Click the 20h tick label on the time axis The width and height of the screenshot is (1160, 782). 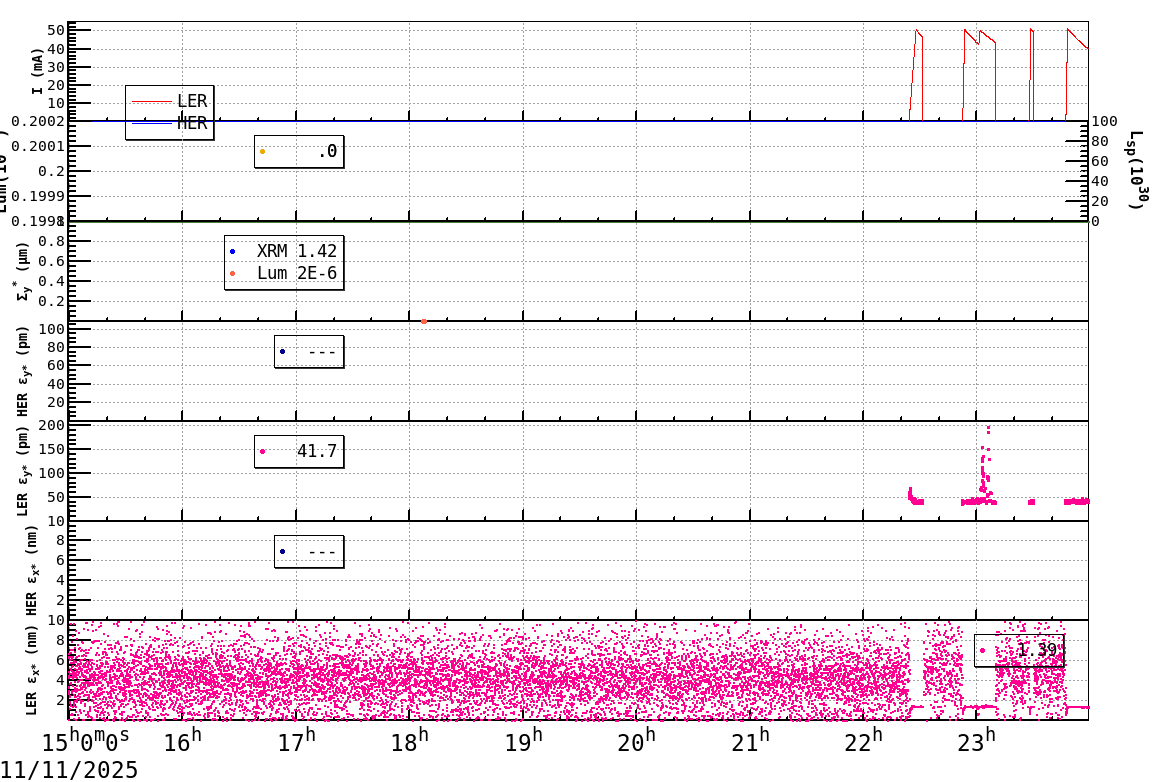click(637, 741)
